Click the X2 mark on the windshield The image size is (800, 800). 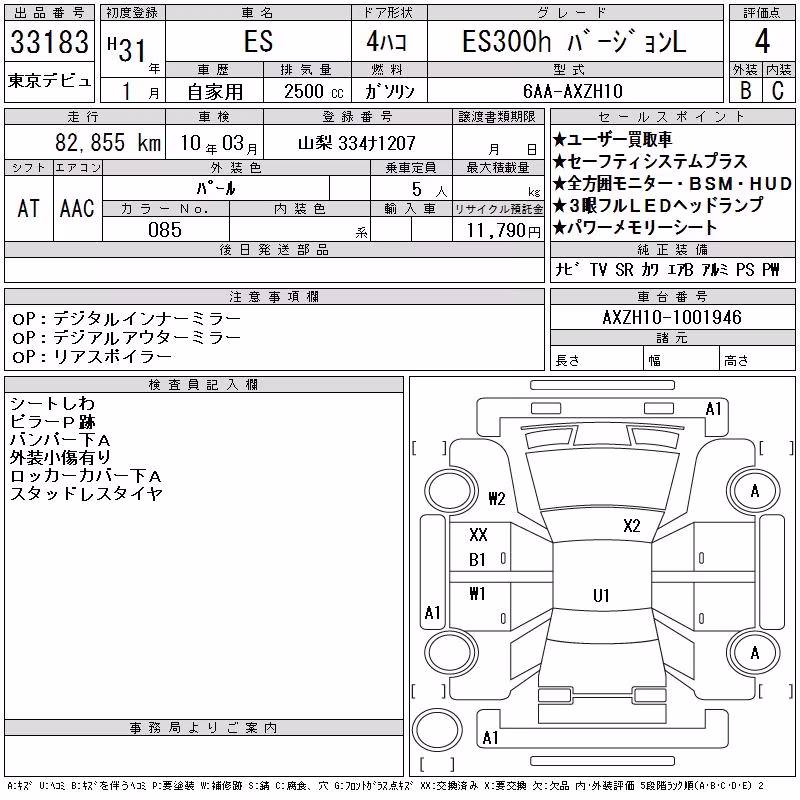632,526
